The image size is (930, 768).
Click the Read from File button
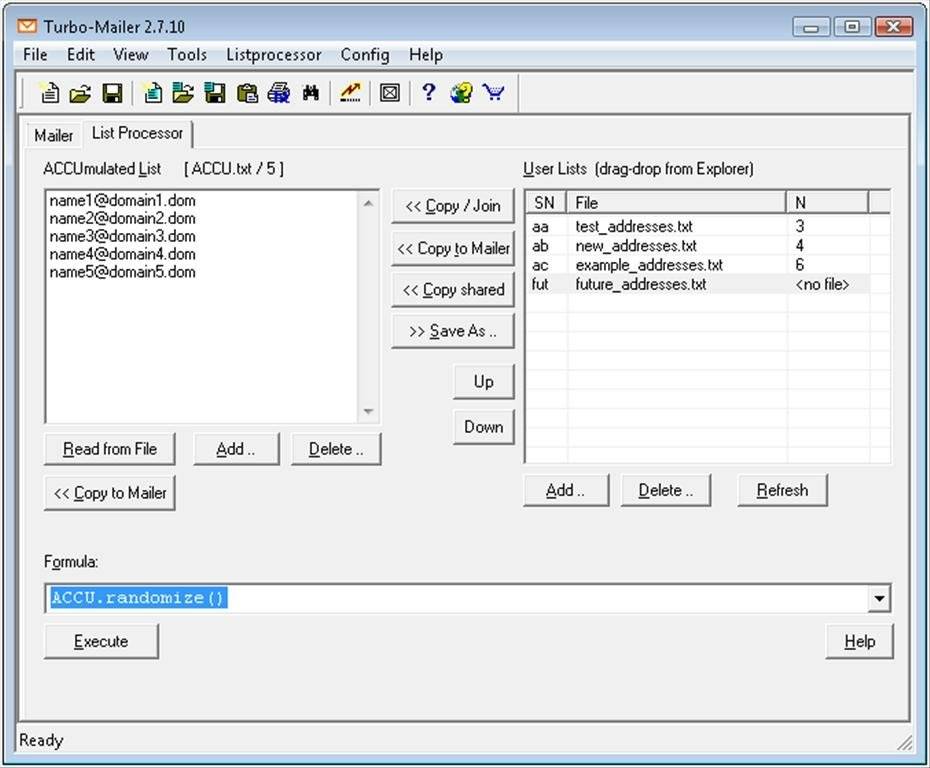point(110,449)
